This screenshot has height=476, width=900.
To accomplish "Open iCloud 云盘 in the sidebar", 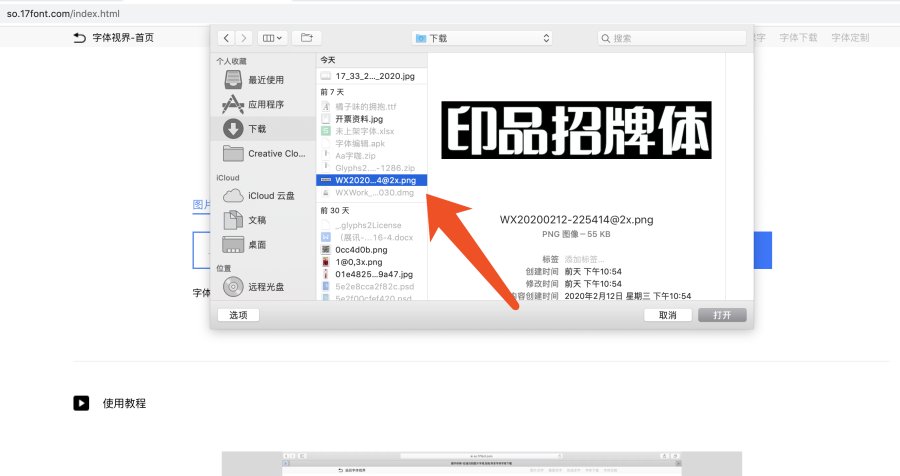I will click(270, 196).
